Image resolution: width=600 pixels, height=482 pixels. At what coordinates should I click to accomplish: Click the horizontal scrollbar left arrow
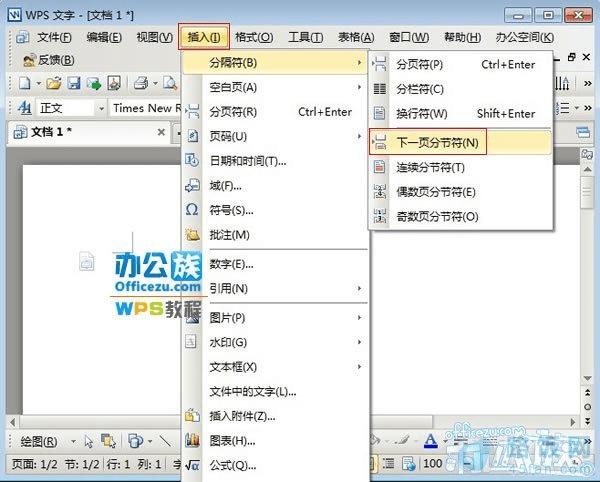pyautogui.click(x=13, y=422)
